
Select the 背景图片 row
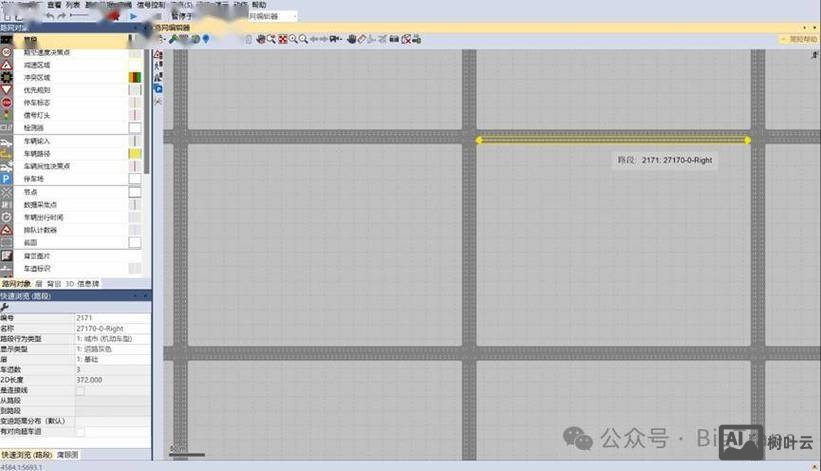click(x=71, y=256)
